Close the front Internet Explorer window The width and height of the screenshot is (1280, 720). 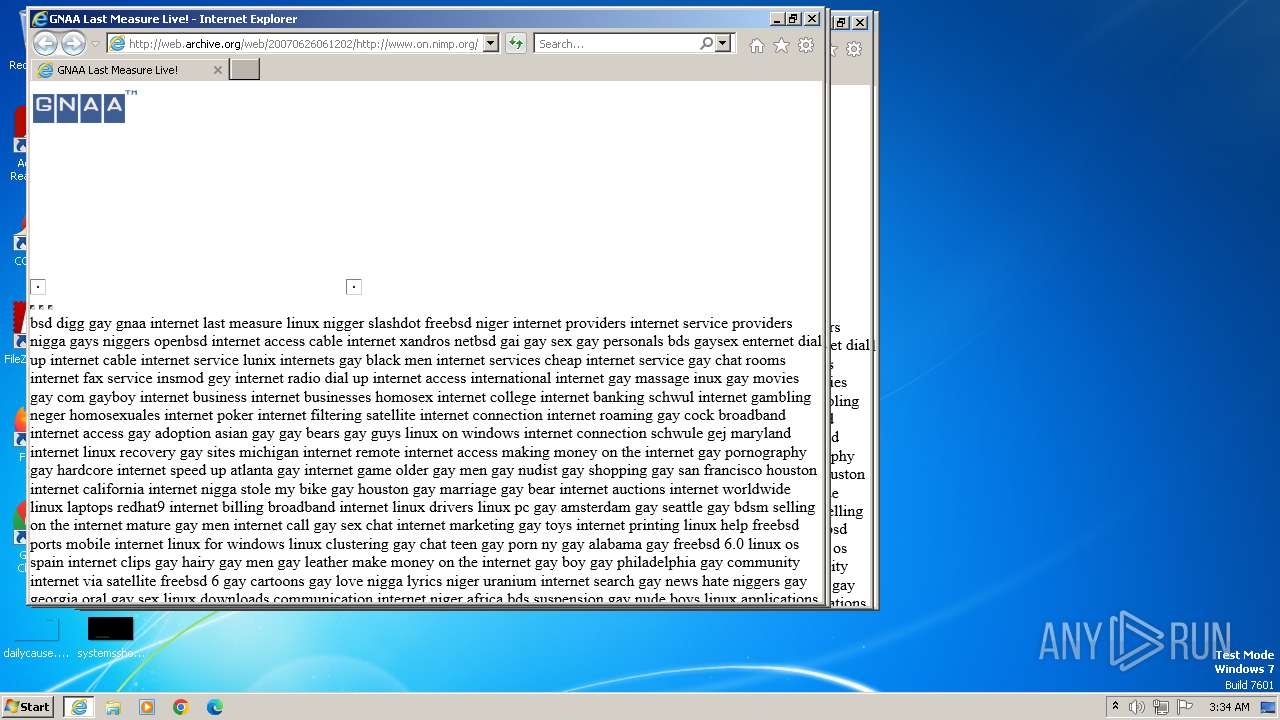(x=812, y=19)
